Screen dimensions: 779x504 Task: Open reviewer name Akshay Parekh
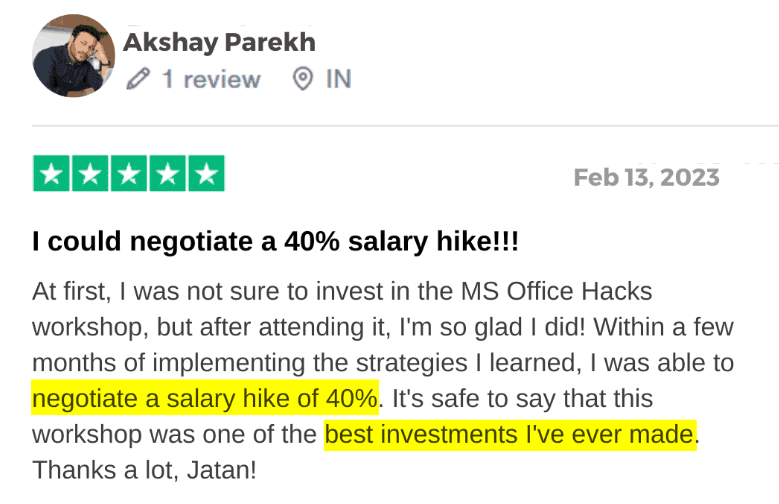tap(219, 42)
